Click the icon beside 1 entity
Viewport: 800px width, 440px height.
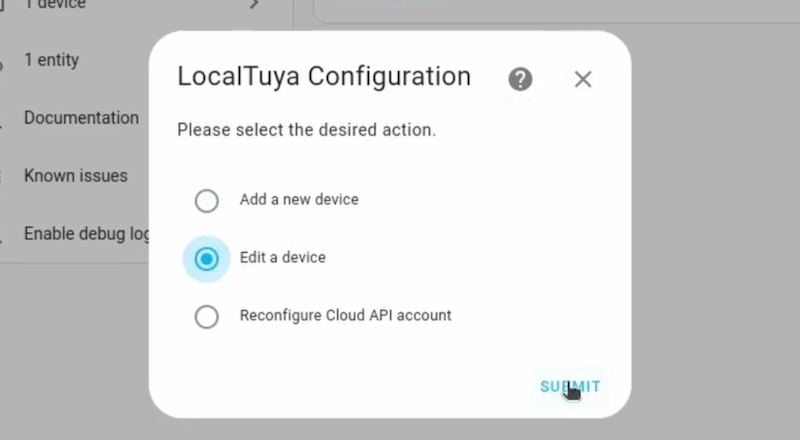3,60
